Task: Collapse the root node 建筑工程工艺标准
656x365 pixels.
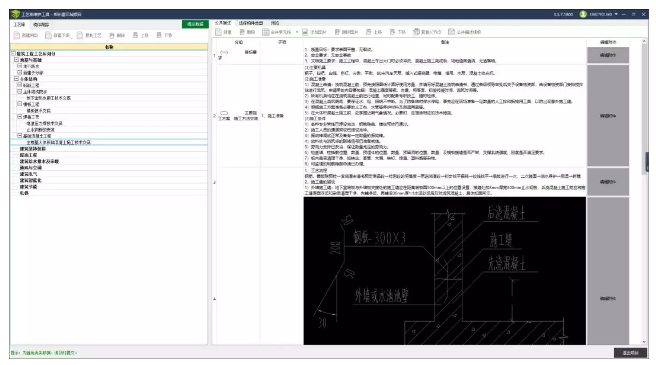Action: coord(13,54)
